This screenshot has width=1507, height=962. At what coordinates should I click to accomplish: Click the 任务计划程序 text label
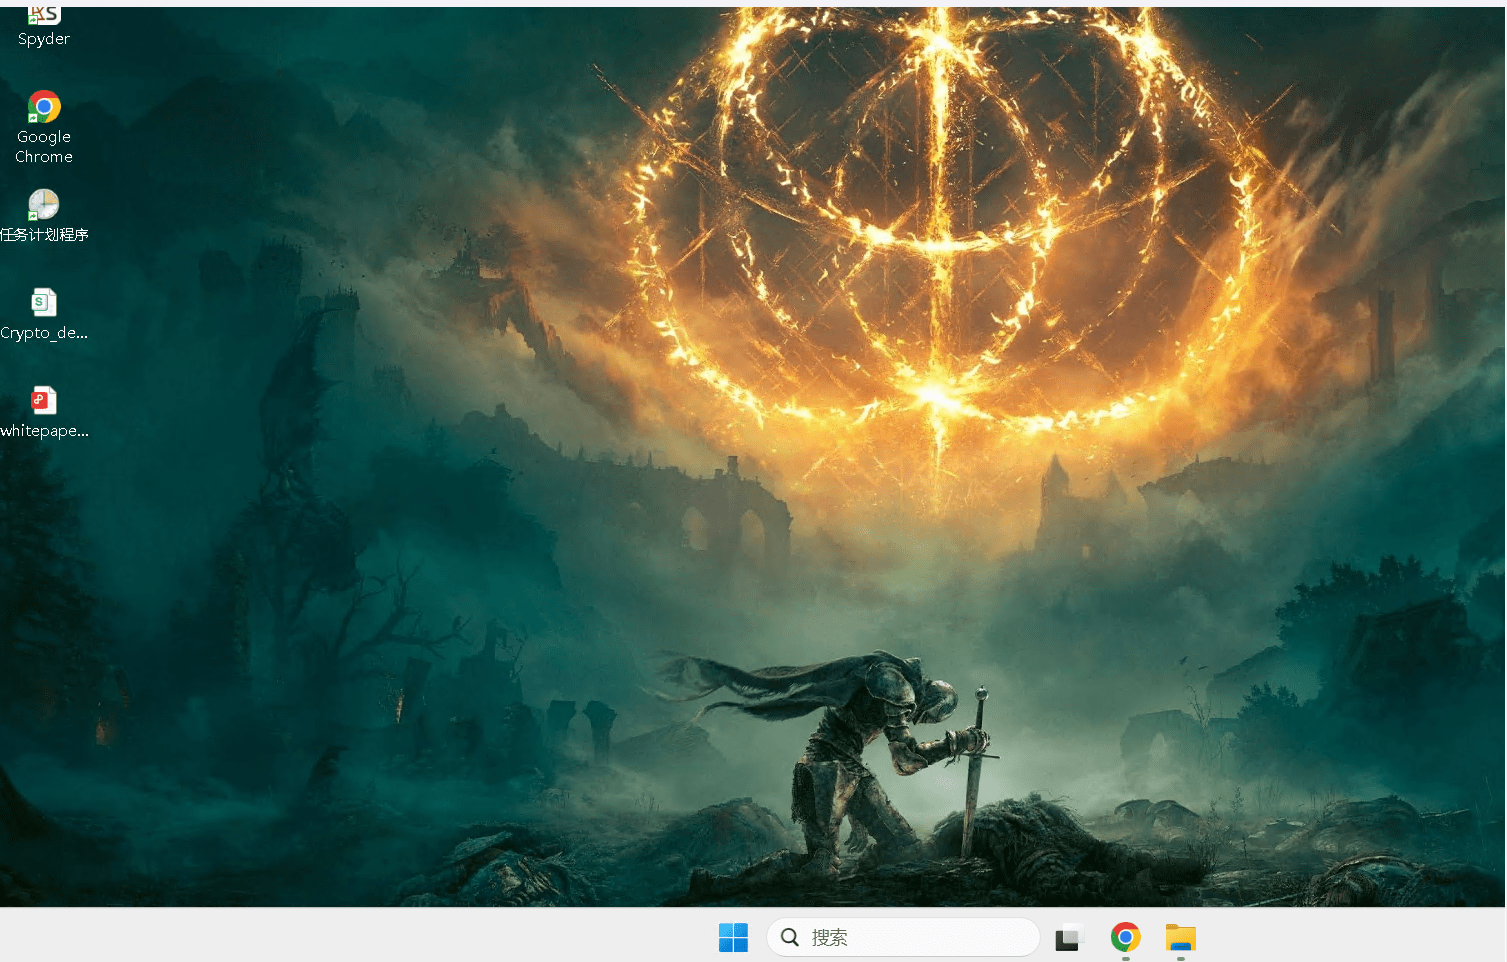click(x=44, y=235)
